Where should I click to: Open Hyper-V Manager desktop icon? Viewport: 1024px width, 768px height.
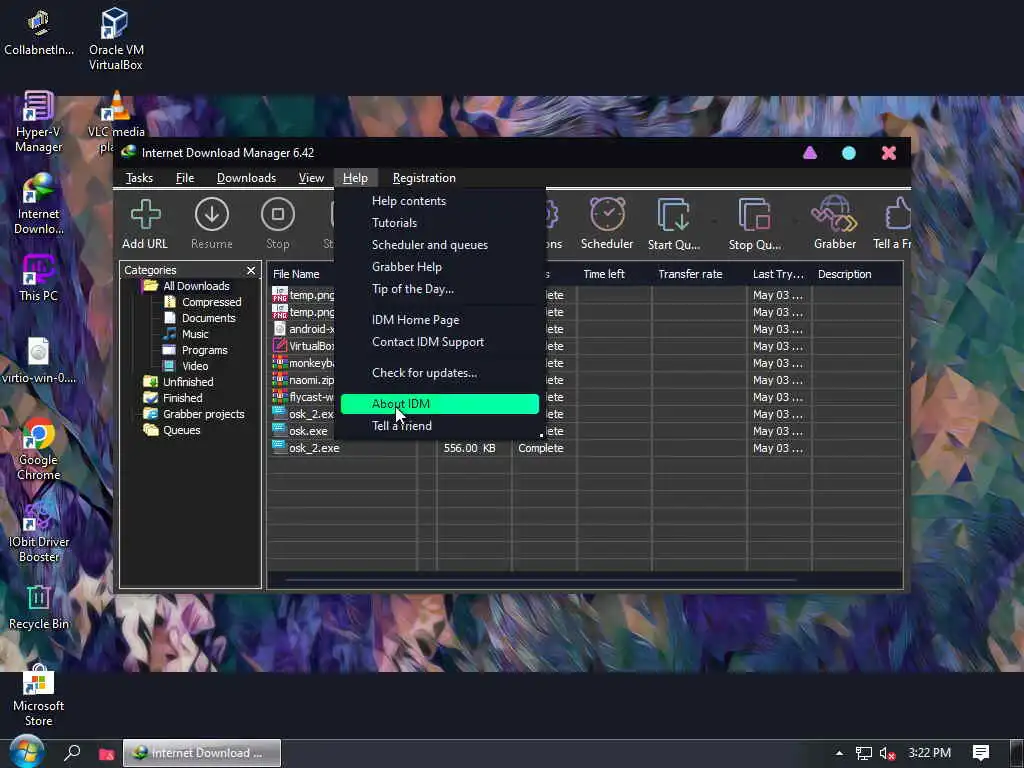(x=39, y=122)
